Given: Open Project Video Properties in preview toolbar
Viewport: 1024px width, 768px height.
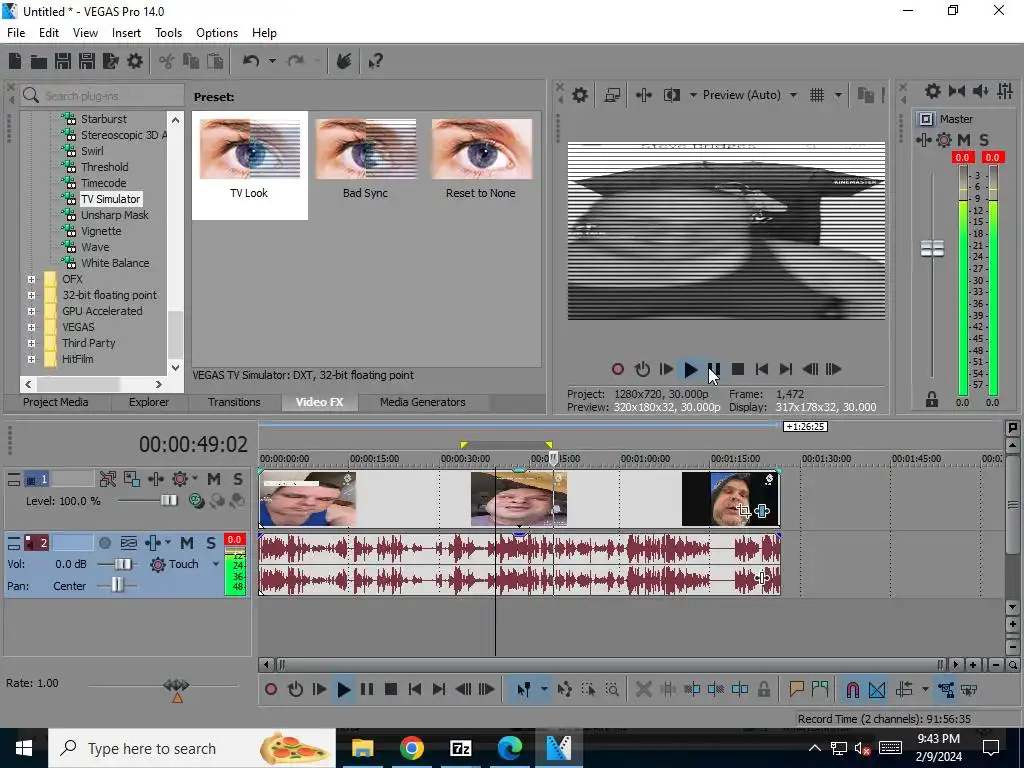Looking at the screenshot, I should [x=580, y=95].
